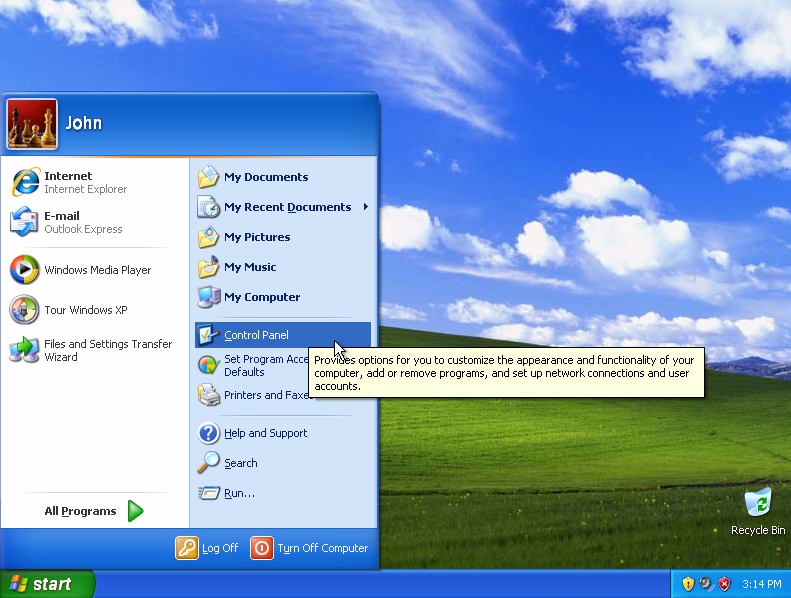
Task: Click the 3:14 PM taskbar clock
Action: coord(761,584)
